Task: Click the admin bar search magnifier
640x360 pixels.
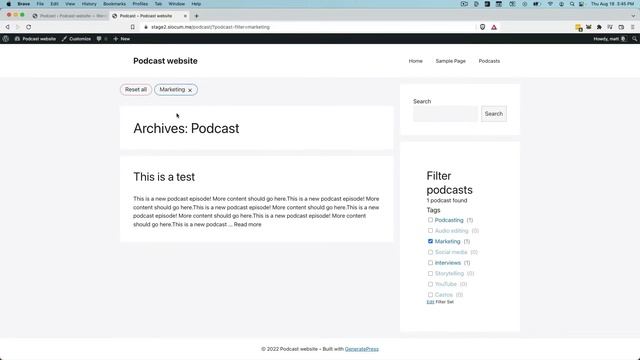Action: click(634, 39)
